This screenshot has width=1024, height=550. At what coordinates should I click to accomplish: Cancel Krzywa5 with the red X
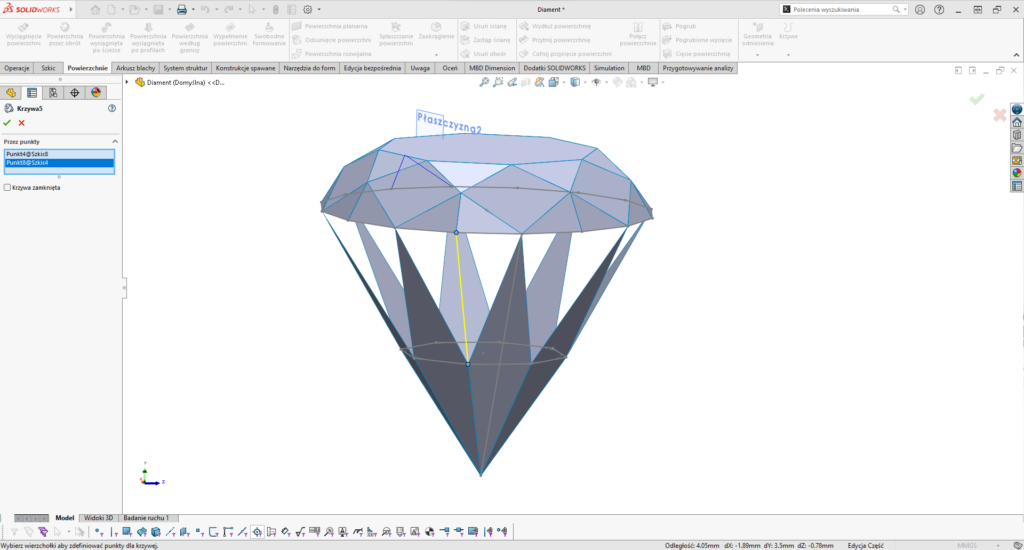click(x=21, y=123)
